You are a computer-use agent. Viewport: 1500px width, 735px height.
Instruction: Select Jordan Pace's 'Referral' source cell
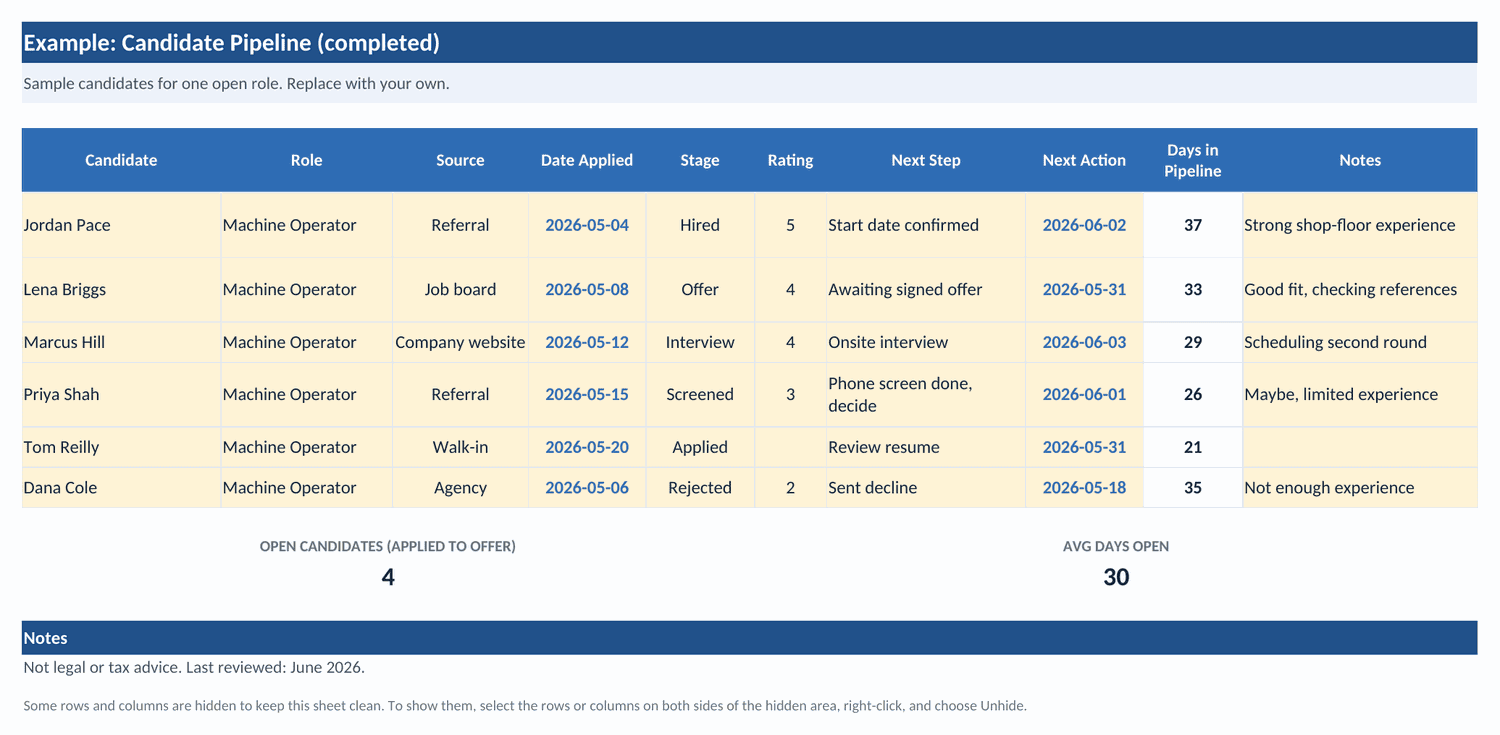[460, 225]
